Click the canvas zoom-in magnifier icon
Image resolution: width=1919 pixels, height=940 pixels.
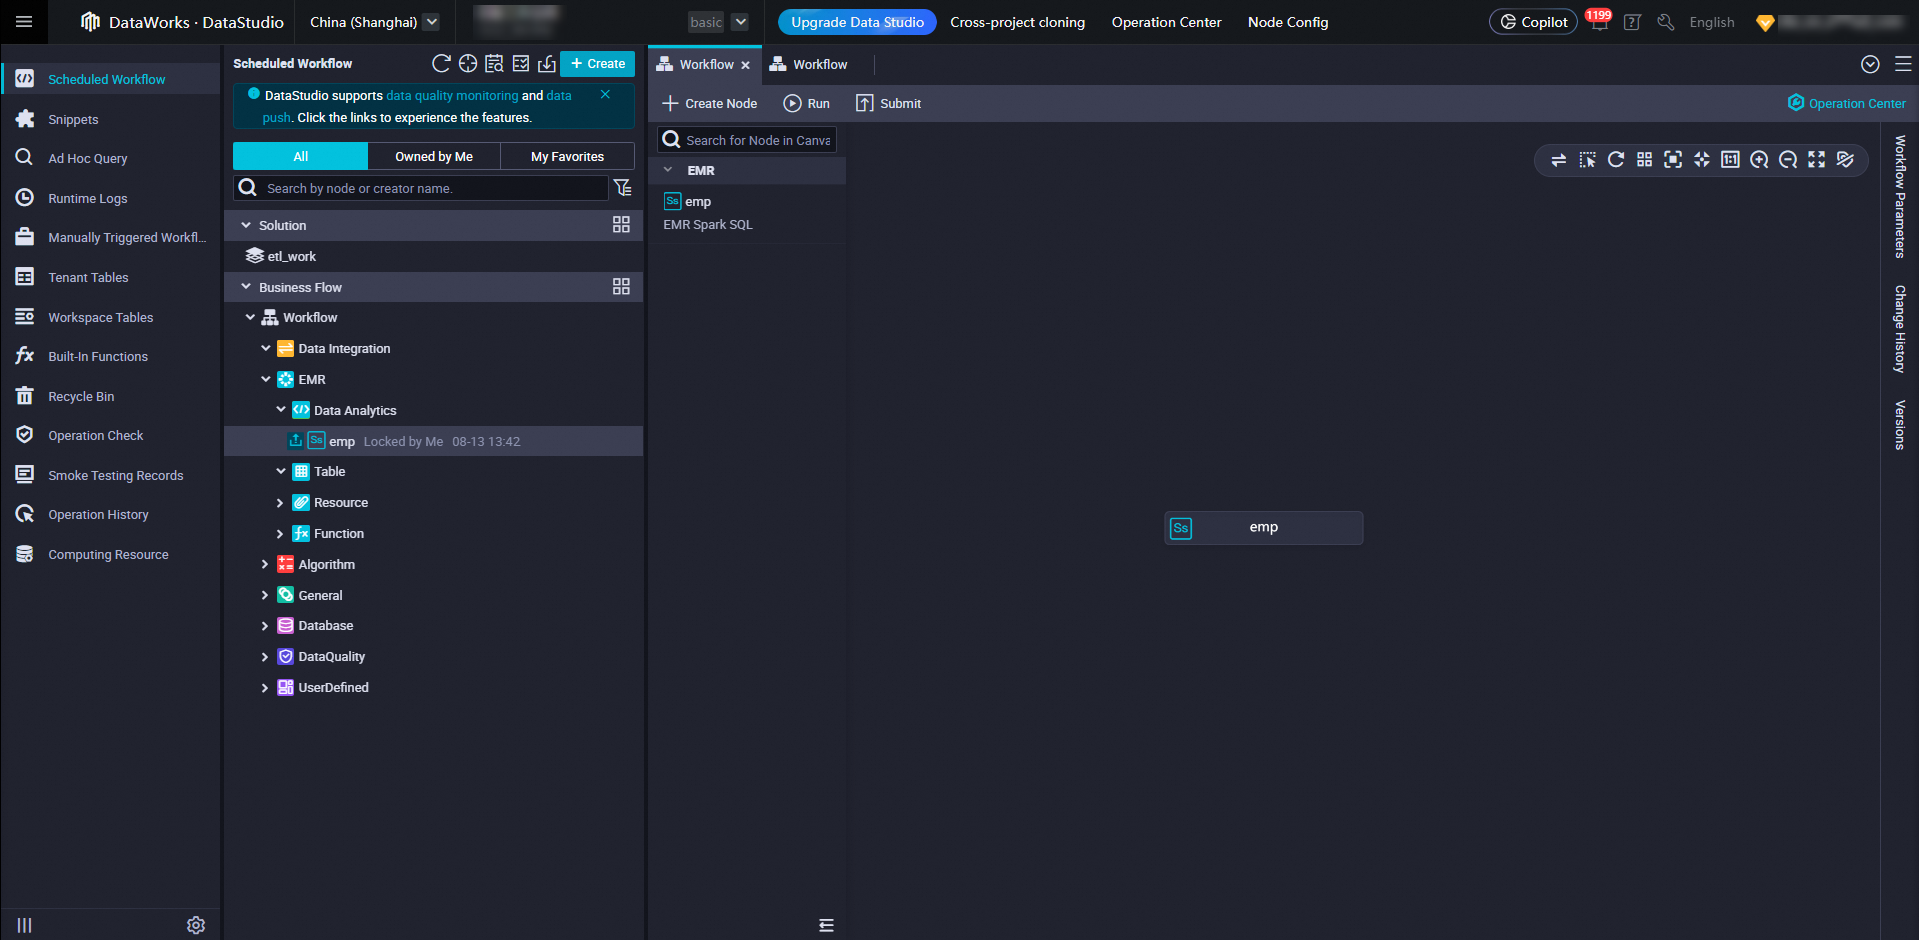[1759, 160]
